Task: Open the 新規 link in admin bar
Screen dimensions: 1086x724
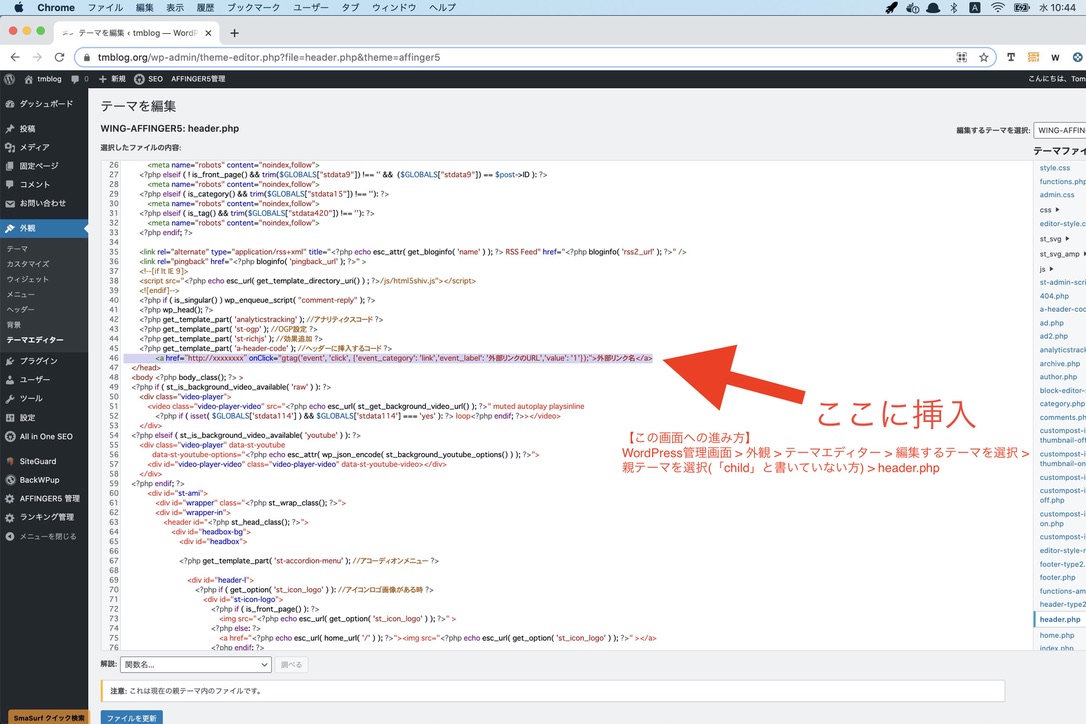Action: [112, 79]
